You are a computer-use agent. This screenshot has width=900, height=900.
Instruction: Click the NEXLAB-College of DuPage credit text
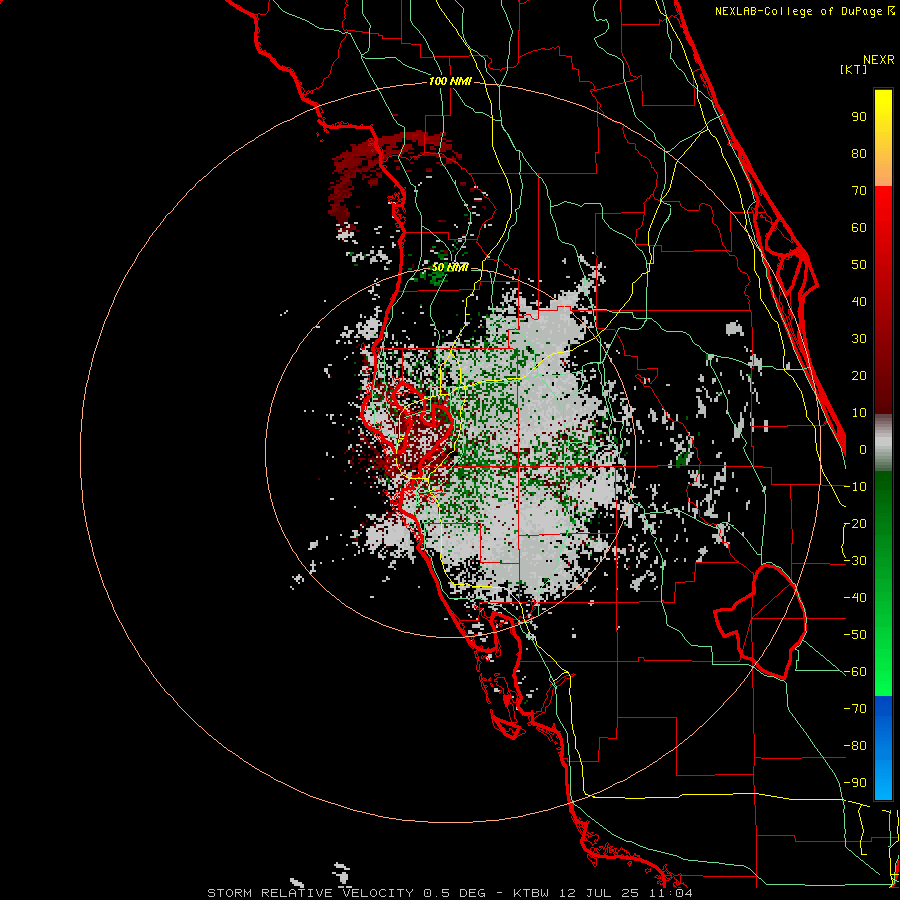coord(798,11)
